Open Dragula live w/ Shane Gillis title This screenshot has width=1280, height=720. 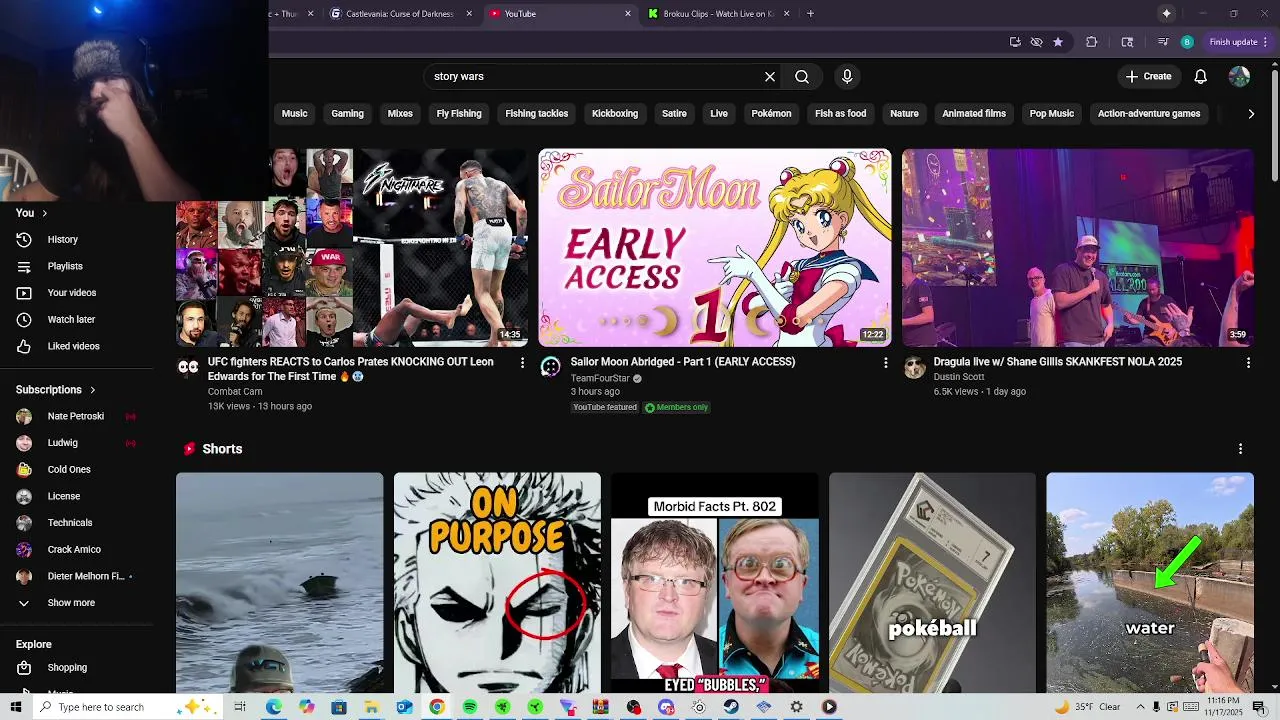[1058, 362]
